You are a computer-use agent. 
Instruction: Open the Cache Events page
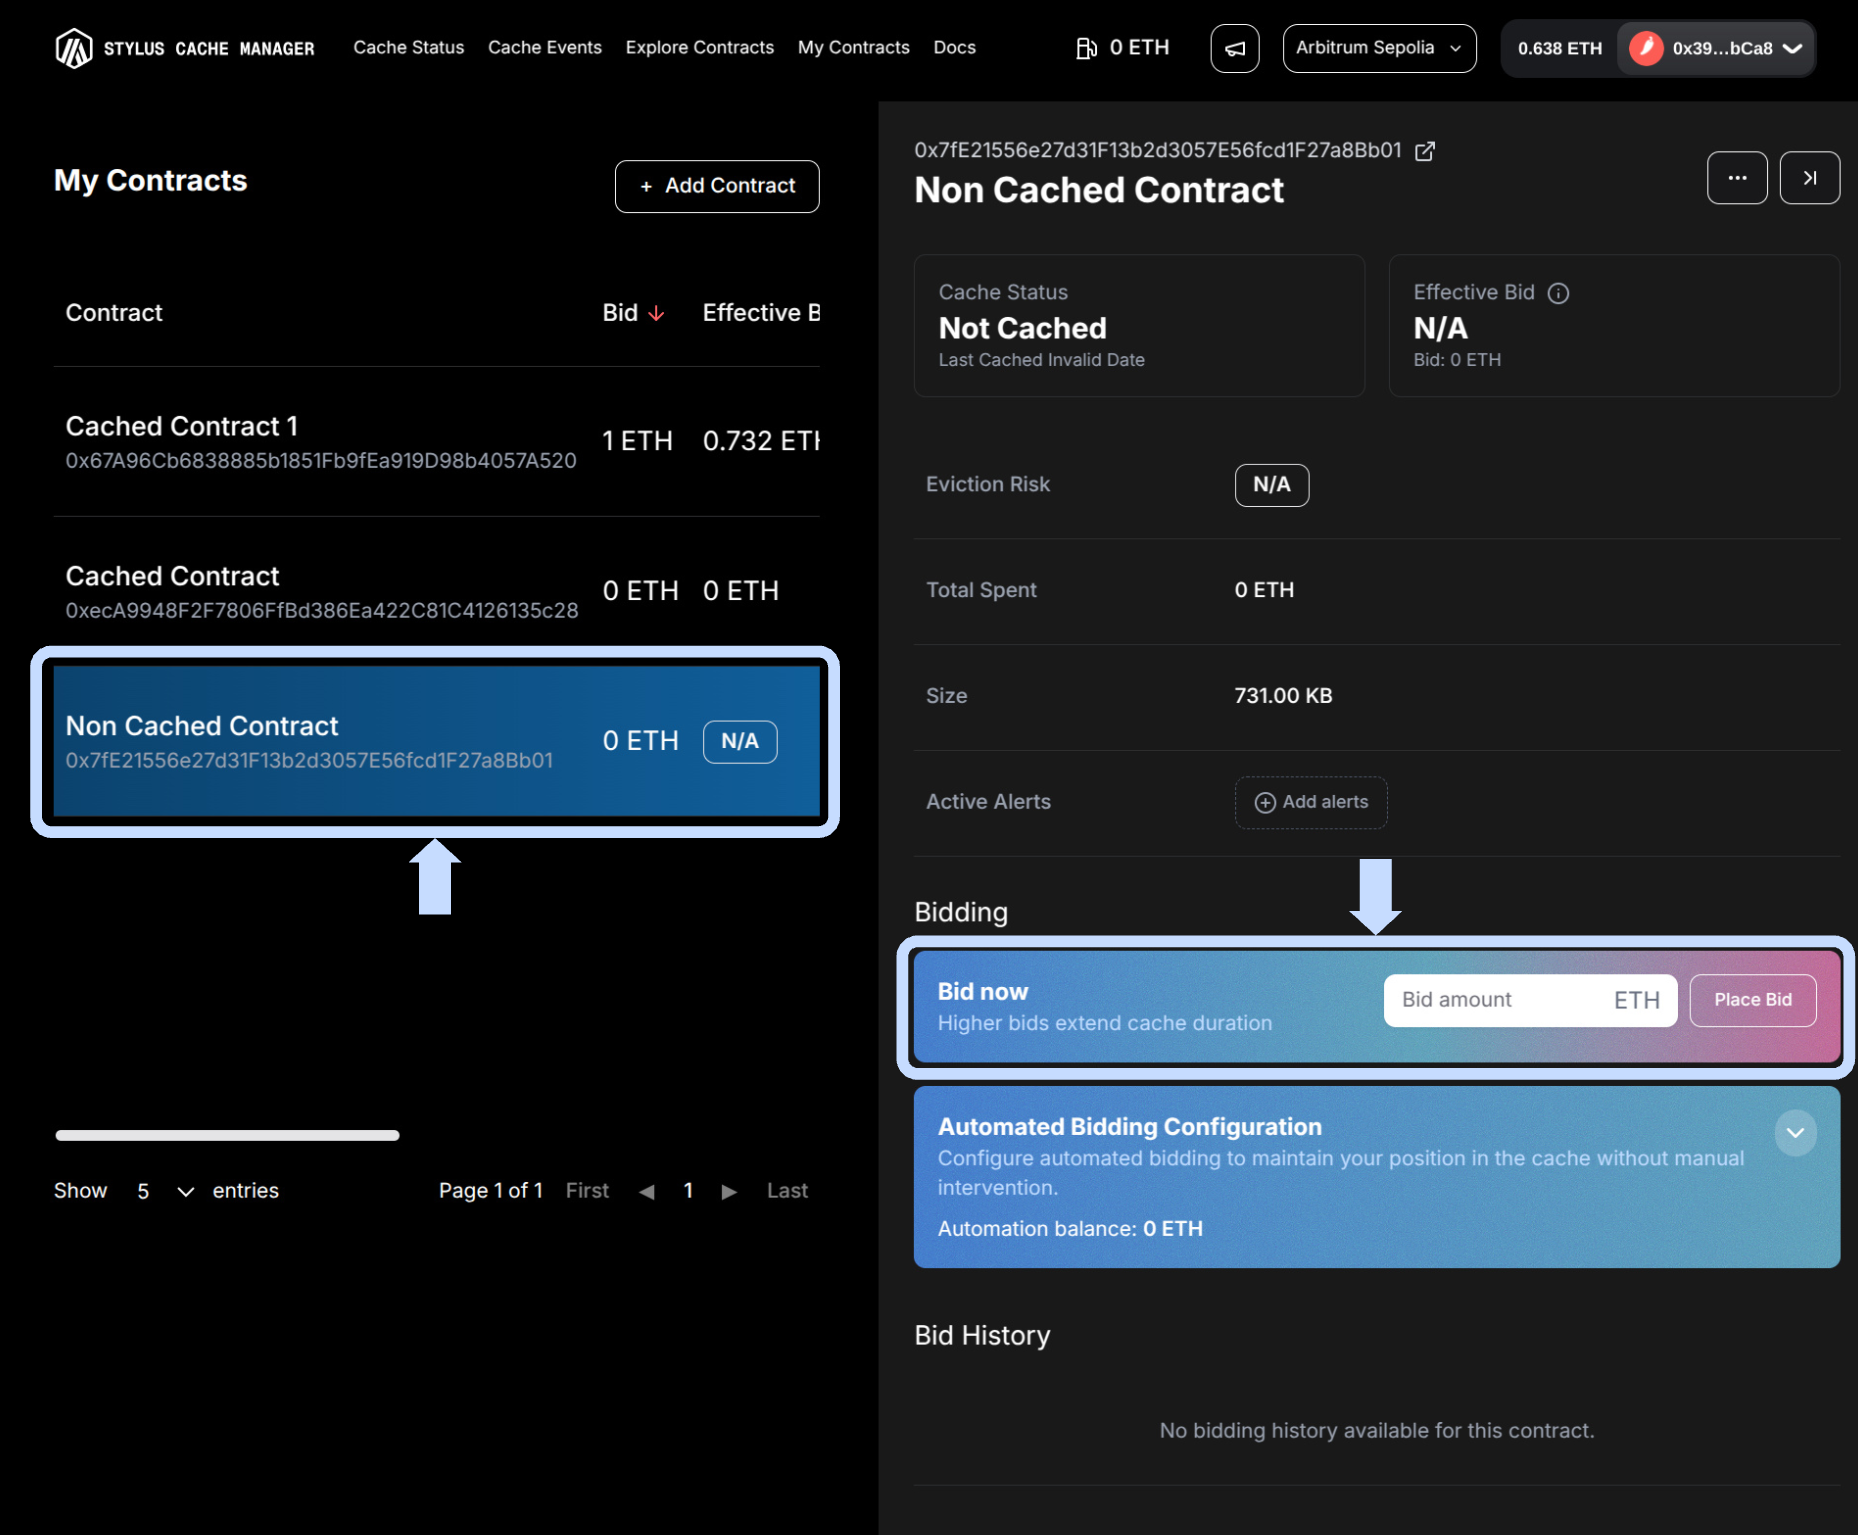pyautogui.click(x=545, y=48)
